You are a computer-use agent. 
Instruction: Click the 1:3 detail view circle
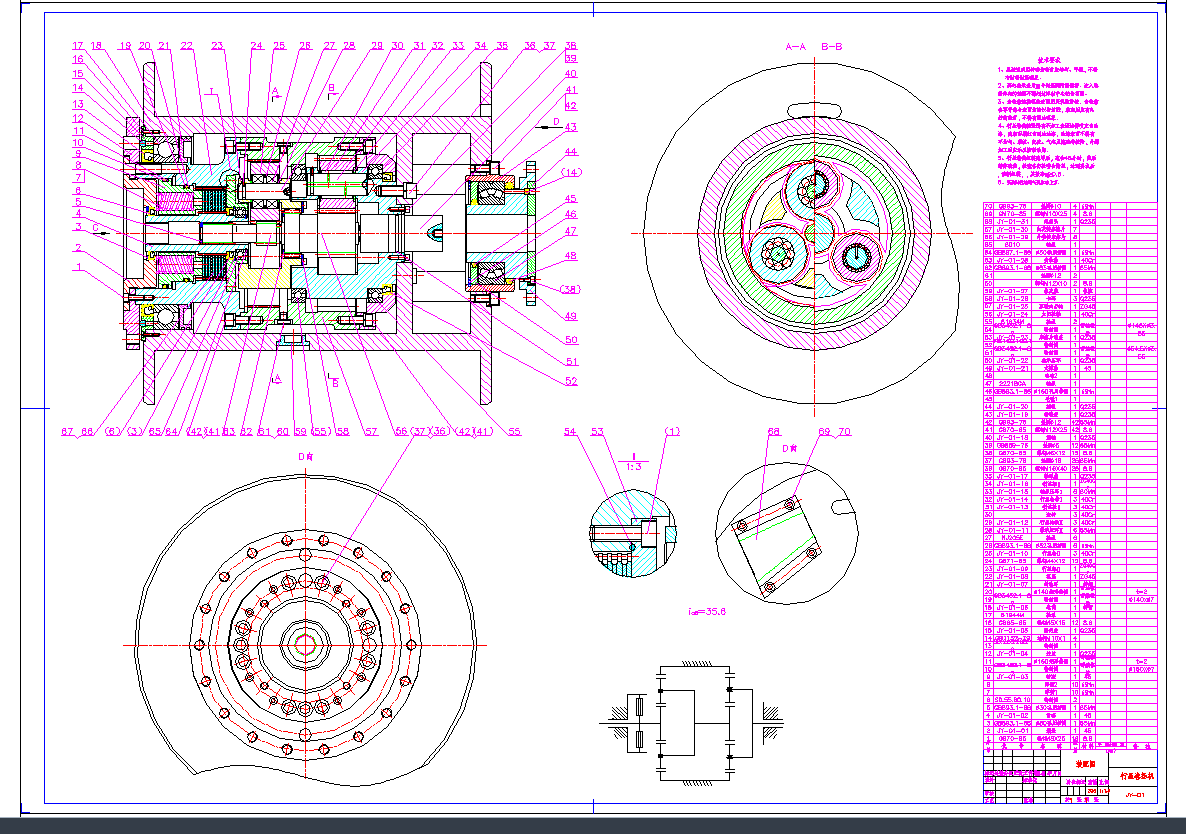click(x=634, y=535)
